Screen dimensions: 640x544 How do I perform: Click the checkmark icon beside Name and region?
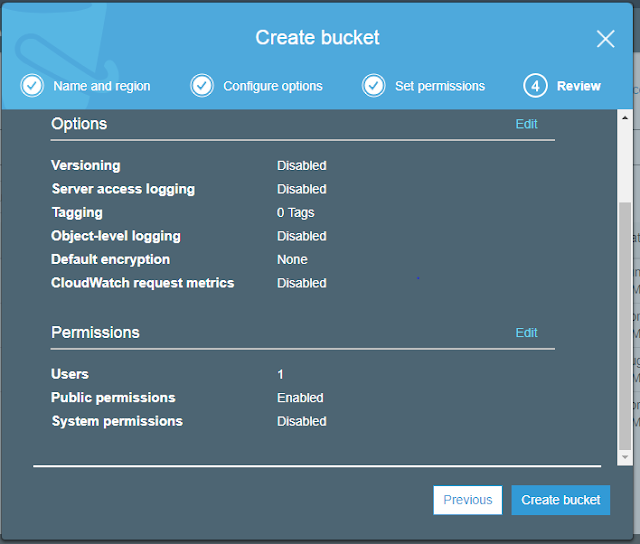[x=32, y=86]
